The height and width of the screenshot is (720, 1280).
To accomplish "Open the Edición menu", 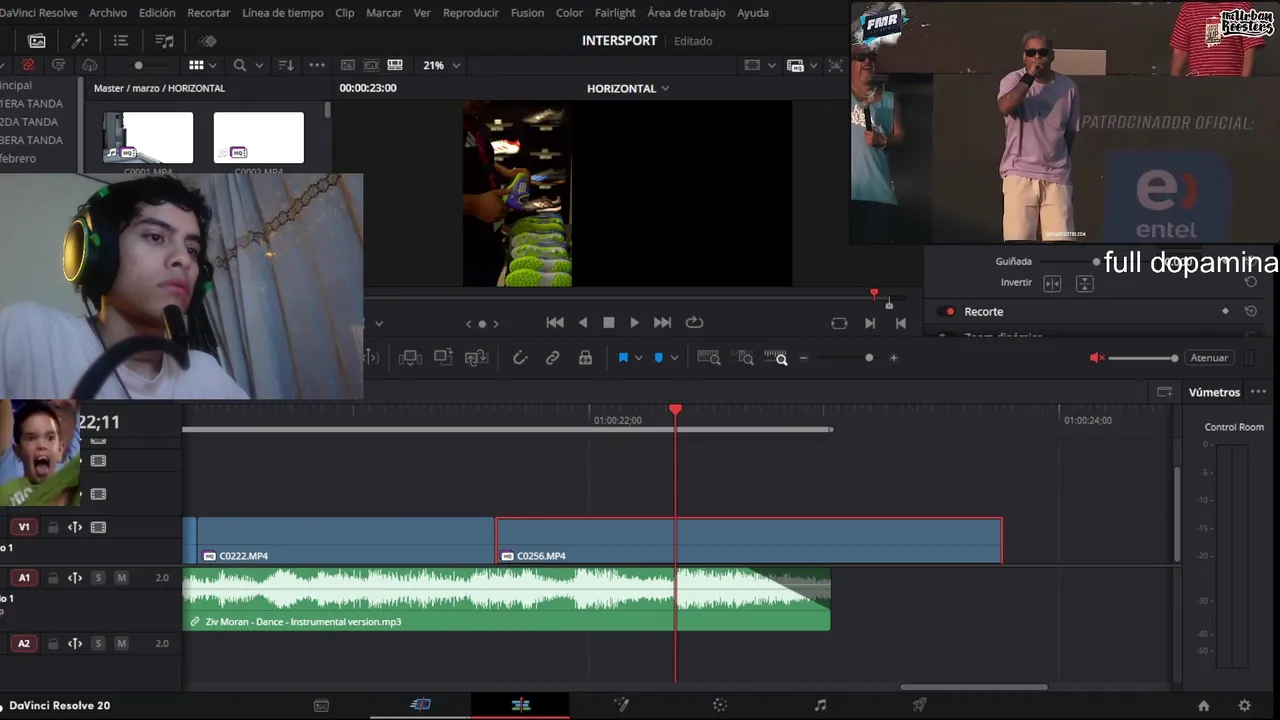I will pyautogui.click(x=157, y=13).
